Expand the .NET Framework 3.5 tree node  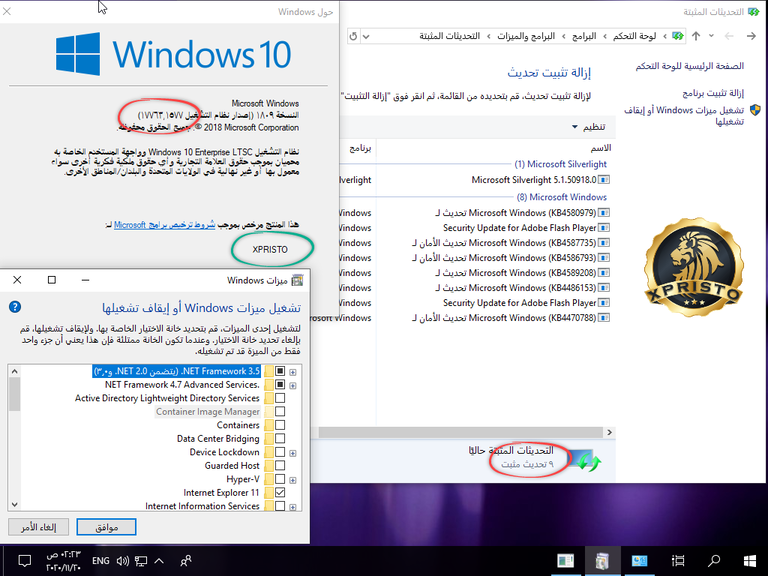(x=293, y=372)
